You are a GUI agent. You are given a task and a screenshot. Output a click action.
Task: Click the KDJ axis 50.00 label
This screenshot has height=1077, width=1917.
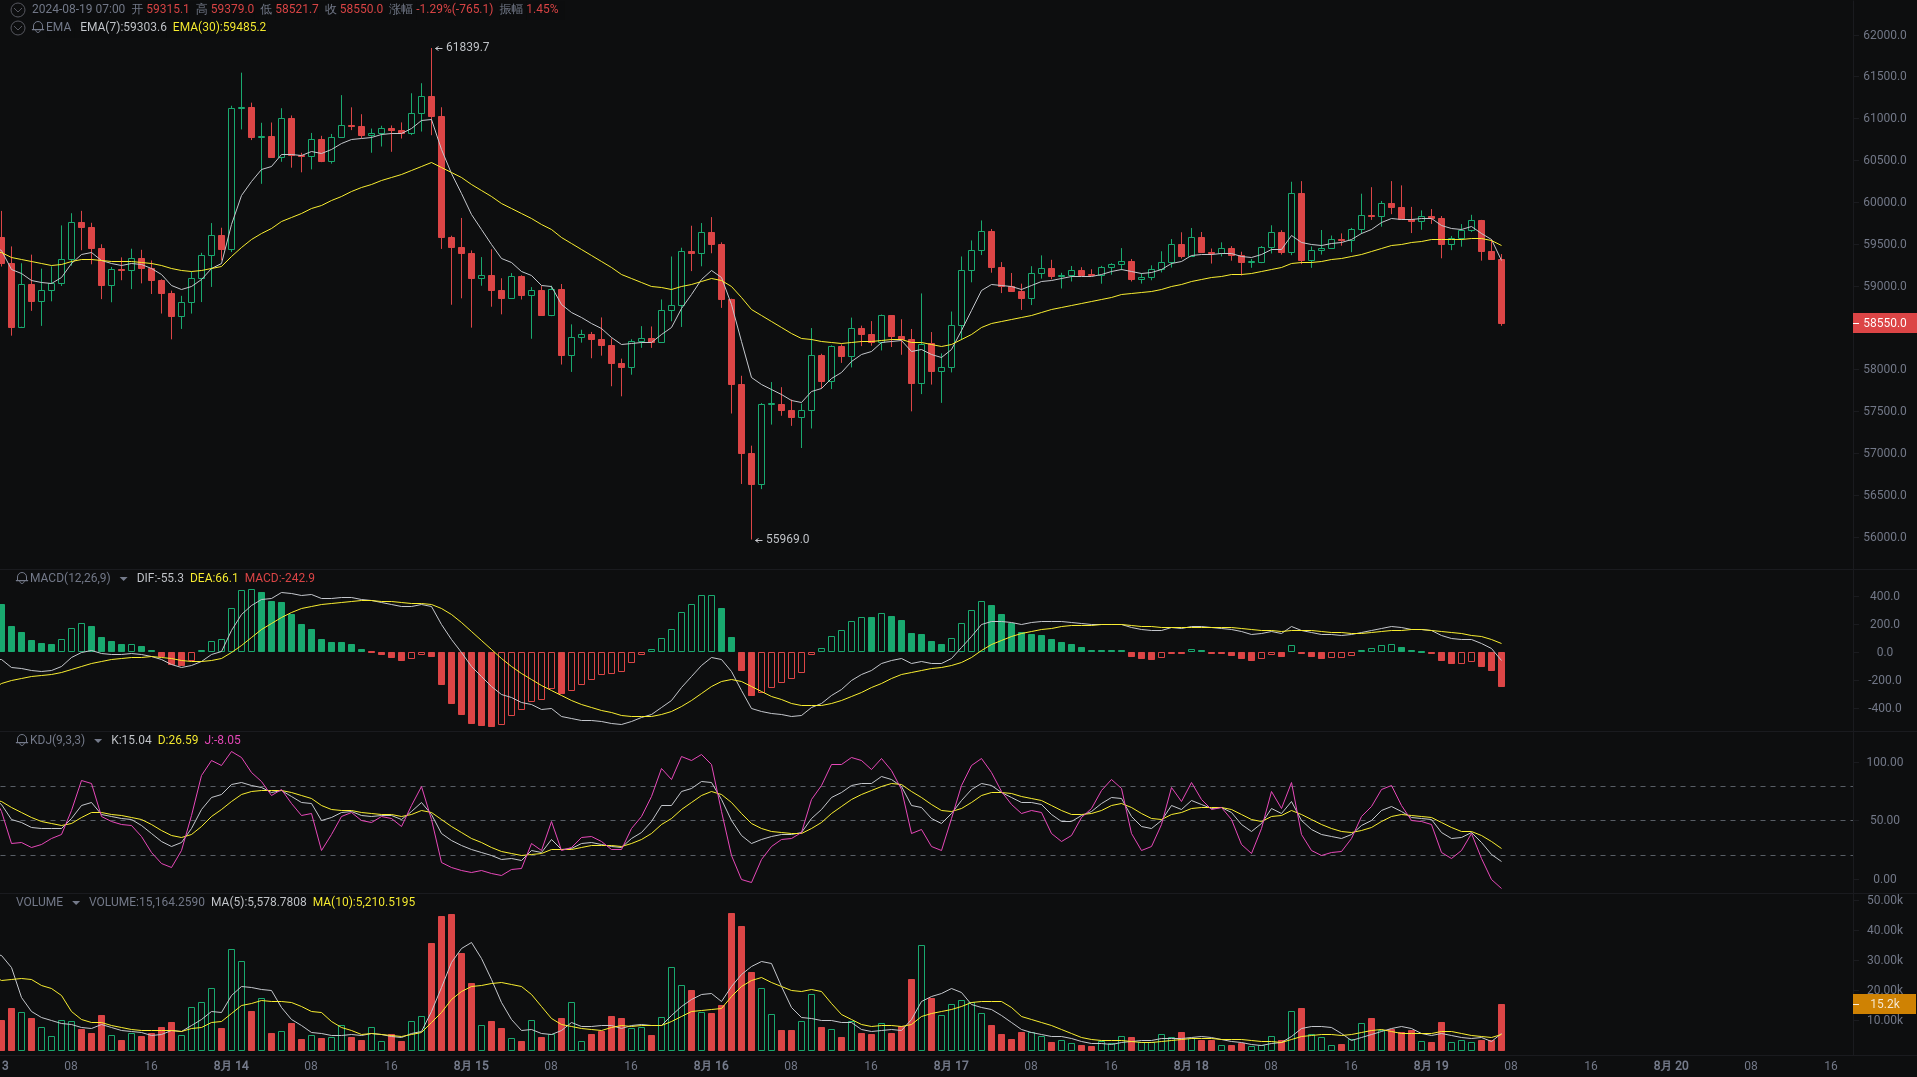pyautogui.click(x=1885, y=820)
